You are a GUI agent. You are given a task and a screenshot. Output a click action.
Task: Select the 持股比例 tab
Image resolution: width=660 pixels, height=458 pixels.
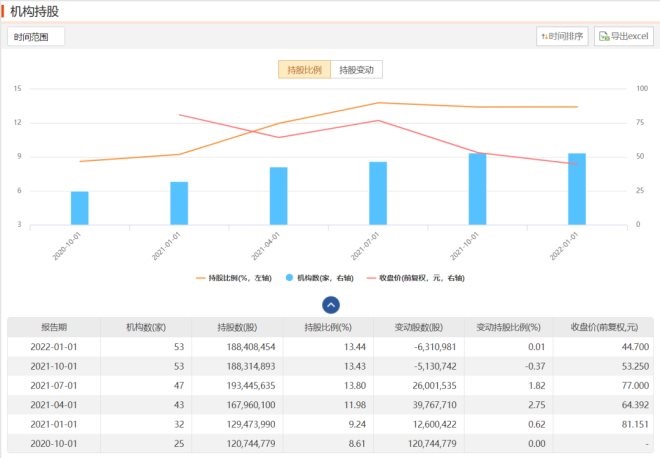coord(304,70)
